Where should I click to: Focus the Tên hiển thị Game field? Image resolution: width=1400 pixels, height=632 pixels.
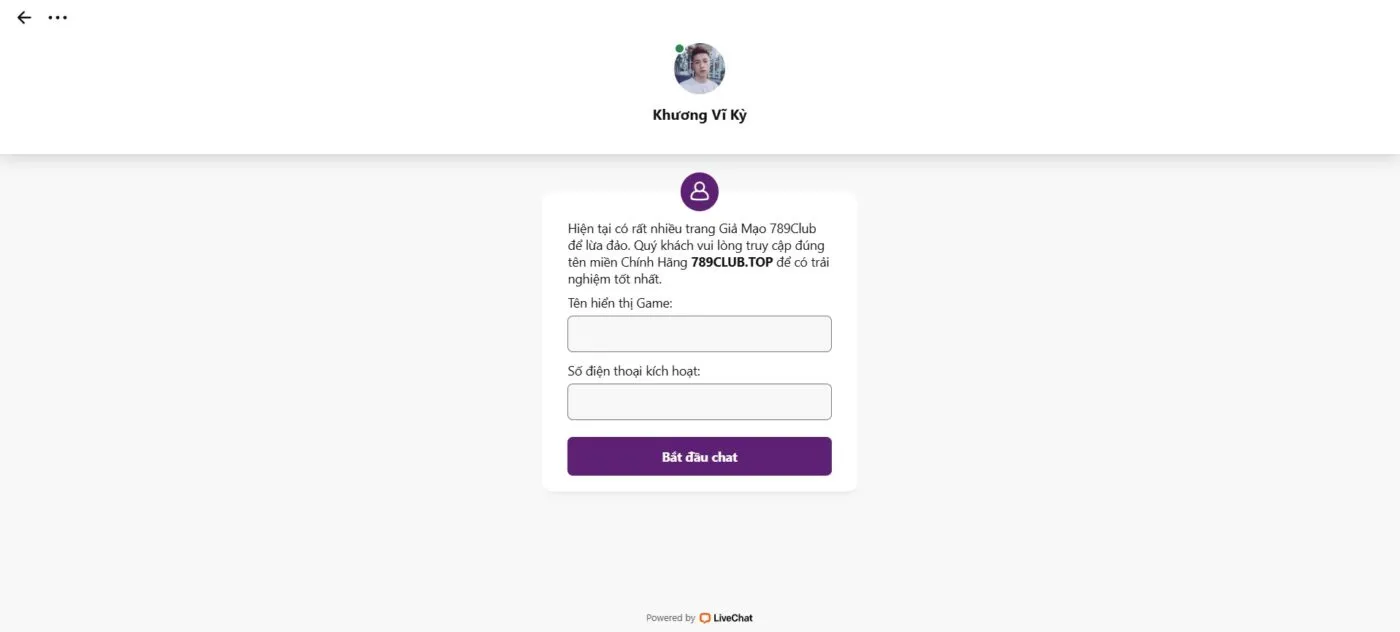(x=699, y=334)
